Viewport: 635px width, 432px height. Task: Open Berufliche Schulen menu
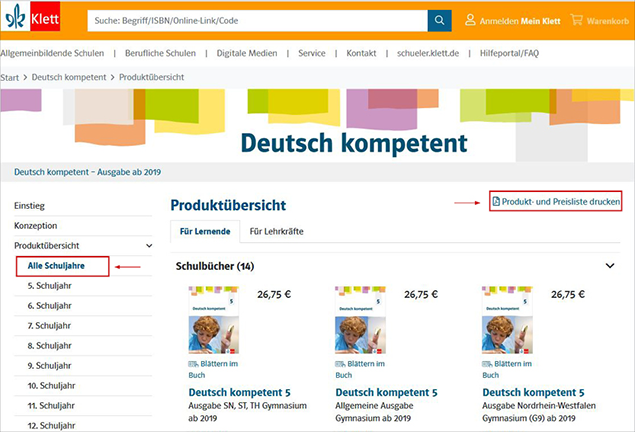tap(160, 53)
